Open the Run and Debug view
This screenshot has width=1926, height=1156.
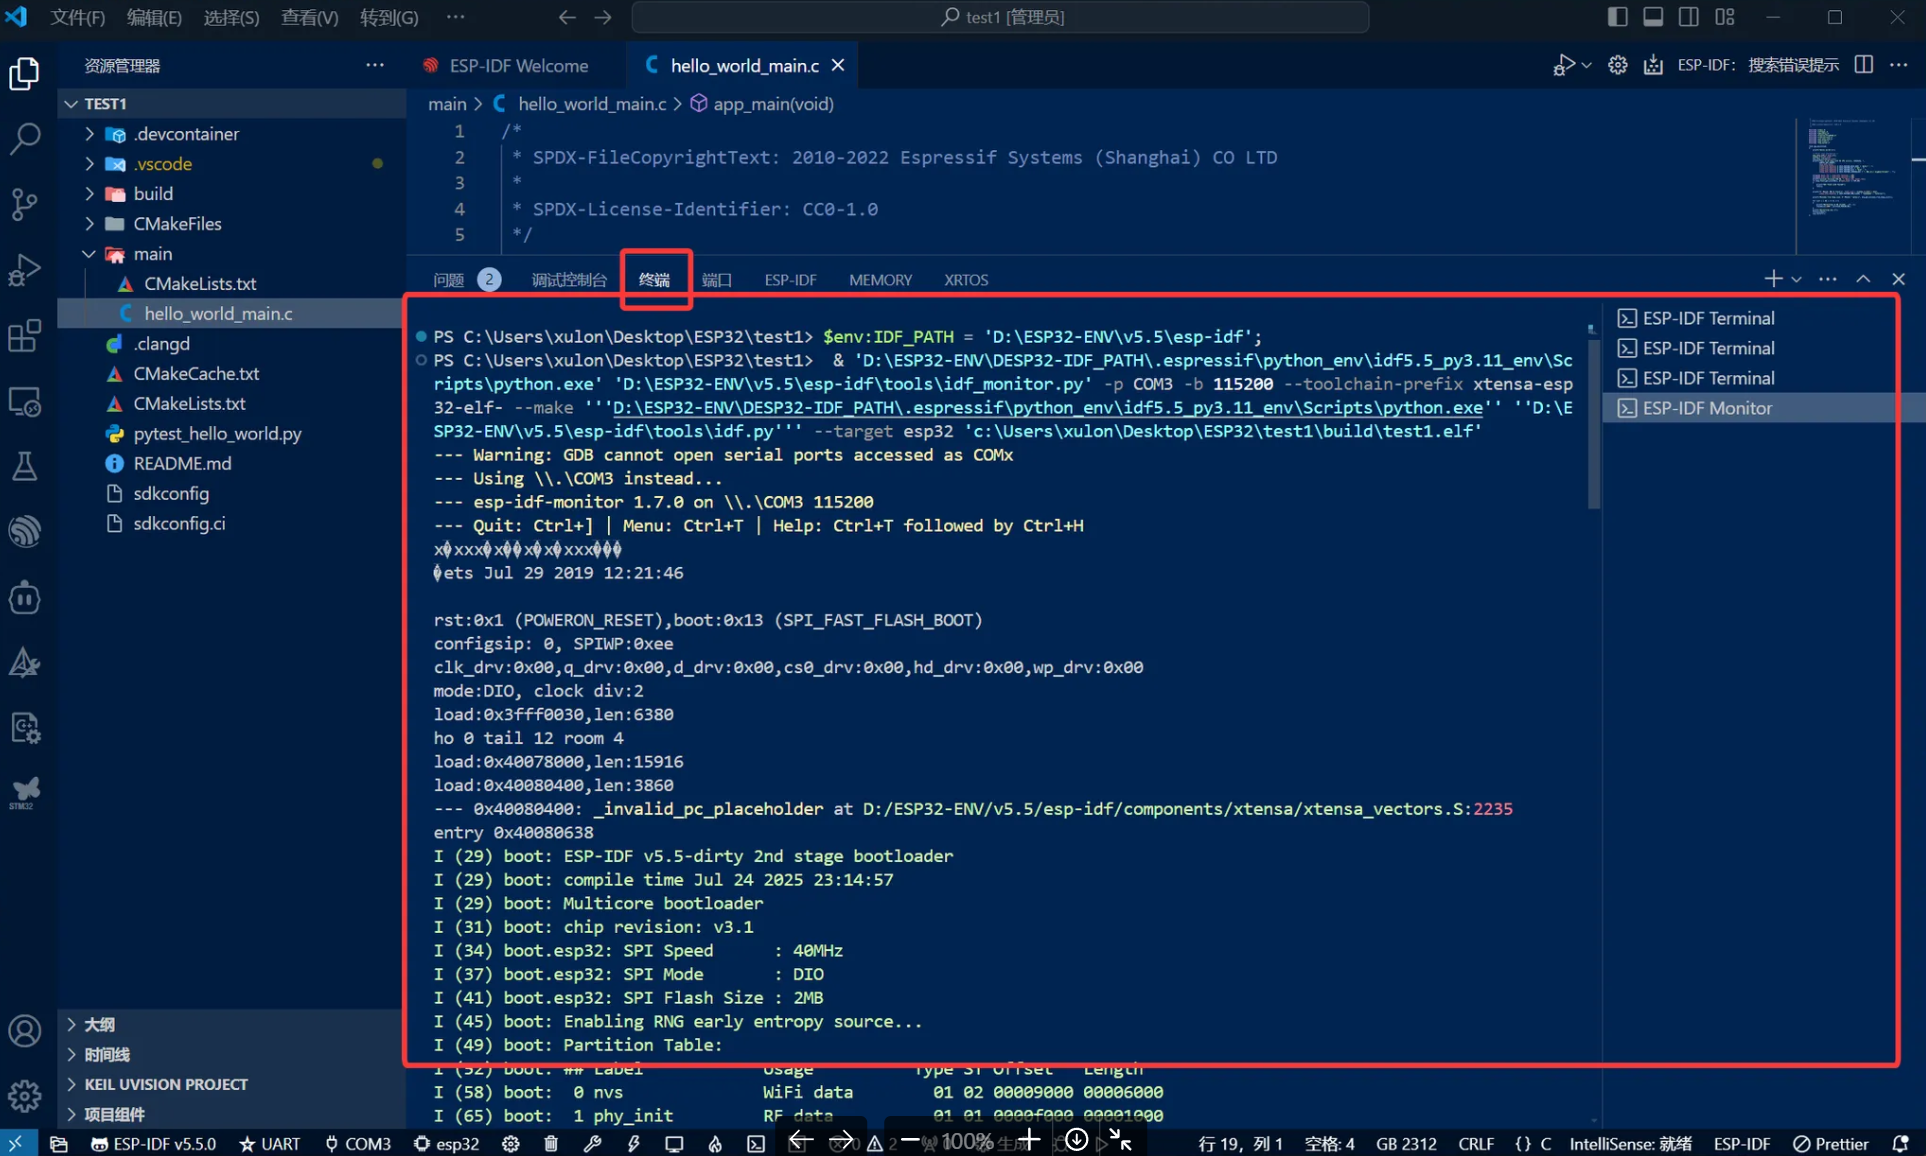click(24, 270)
